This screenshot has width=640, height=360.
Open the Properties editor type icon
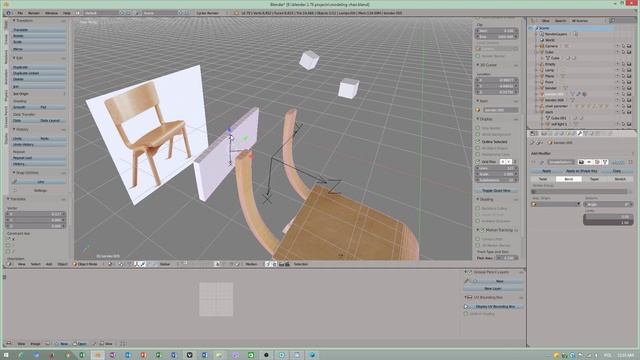[533, 133]
